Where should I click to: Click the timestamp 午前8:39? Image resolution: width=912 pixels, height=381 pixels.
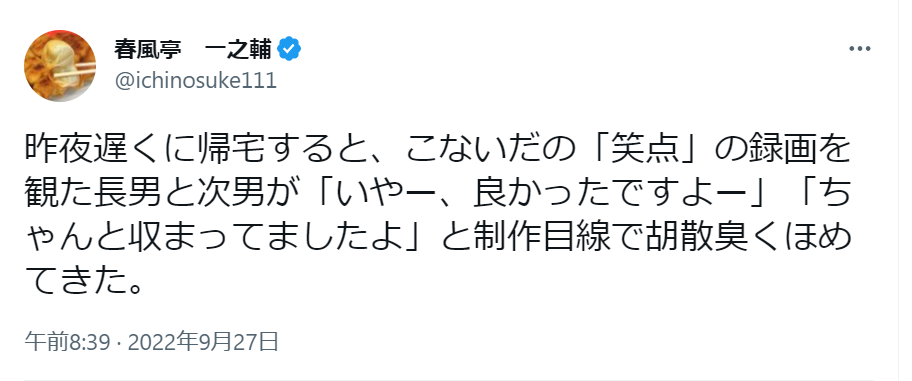pos(67,343)
